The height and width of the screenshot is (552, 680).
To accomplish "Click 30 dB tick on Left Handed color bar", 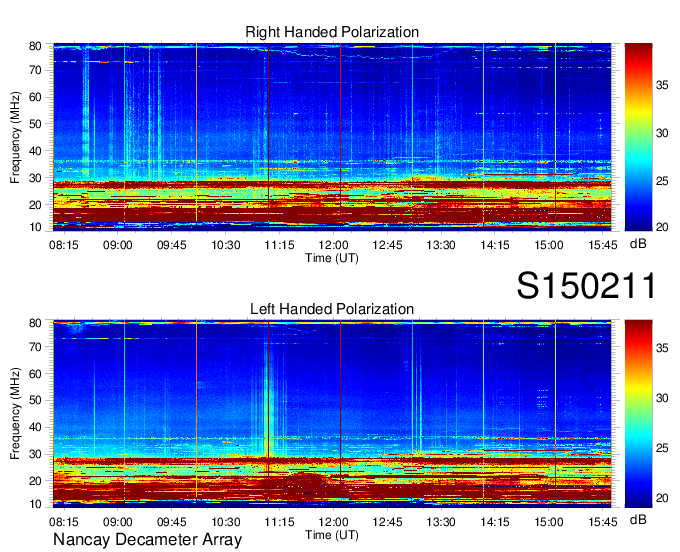I will (x=662, y=398).
